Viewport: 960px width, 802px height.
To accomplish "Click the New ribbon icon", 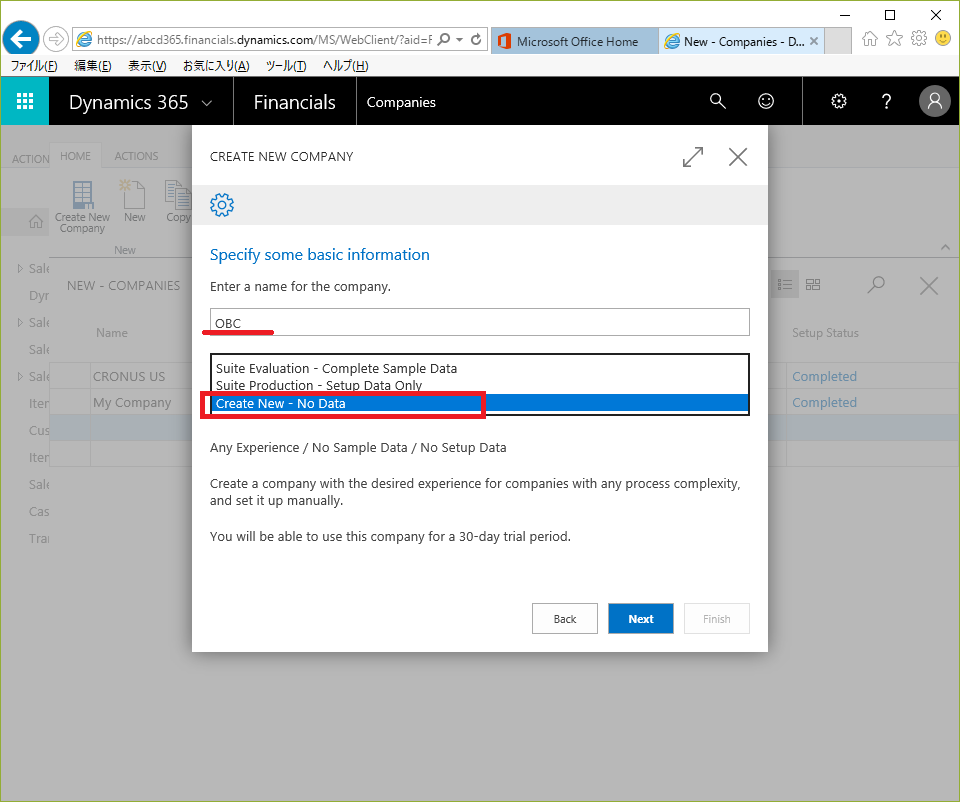I will [134, 201].
